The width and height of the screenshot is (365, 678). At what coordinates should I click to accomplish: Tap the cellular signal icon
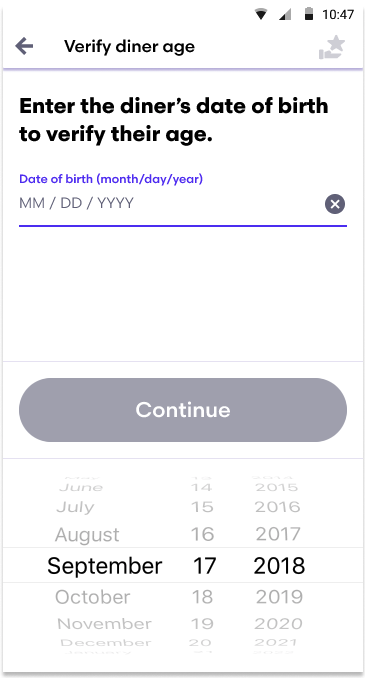285,14
